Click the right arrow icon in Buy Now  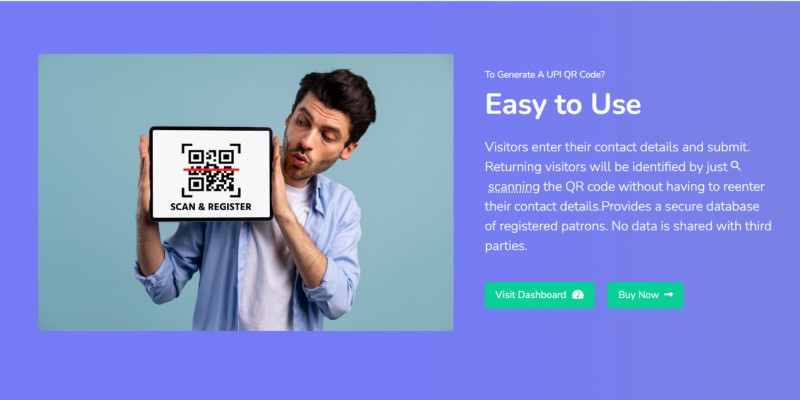(x=668, y=294)
